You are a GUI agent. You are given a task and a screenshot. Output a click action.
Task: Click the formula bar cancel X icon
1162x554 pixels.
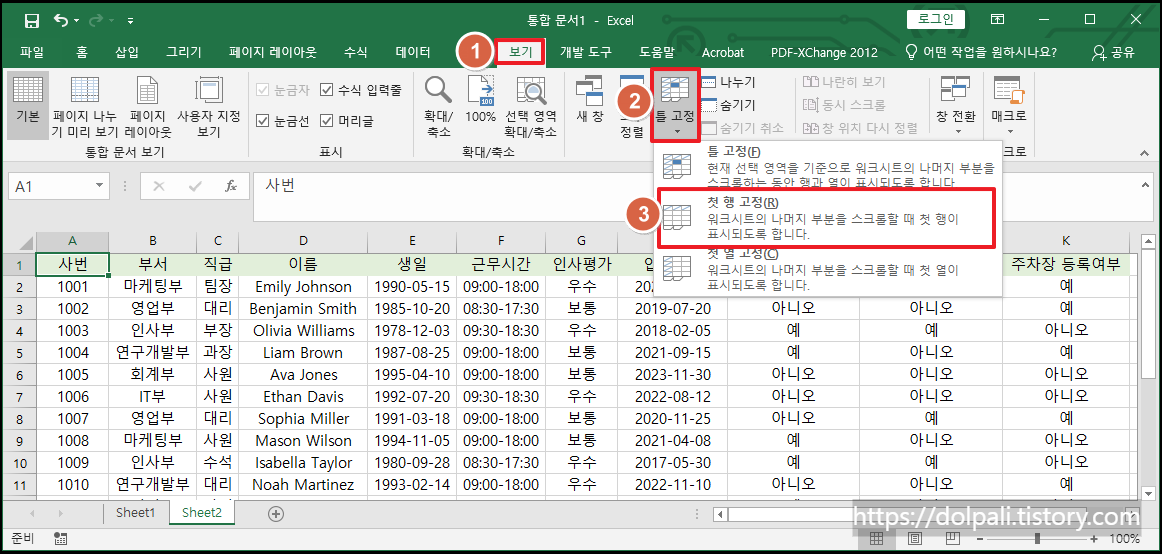tap(159, 186)
